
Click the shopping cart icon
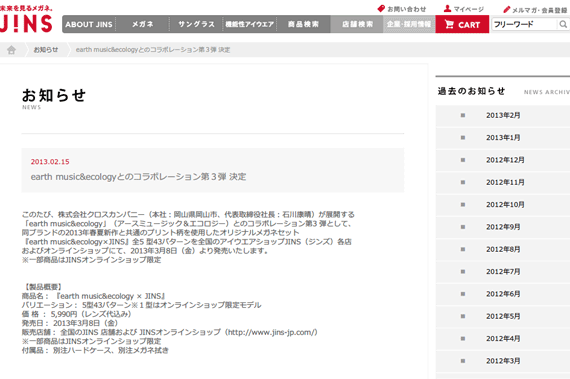pyautogui.click(x=449, y=24)
